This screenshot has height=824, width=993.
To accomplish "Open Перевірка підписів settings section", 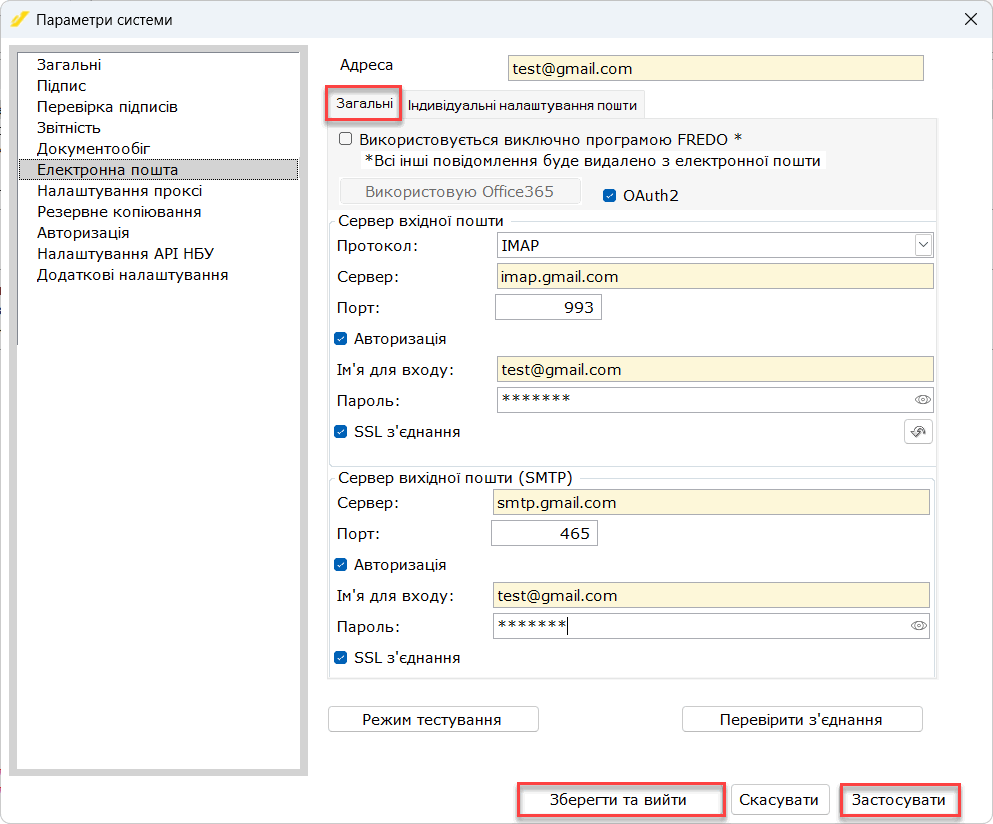I will pos(107,106).
